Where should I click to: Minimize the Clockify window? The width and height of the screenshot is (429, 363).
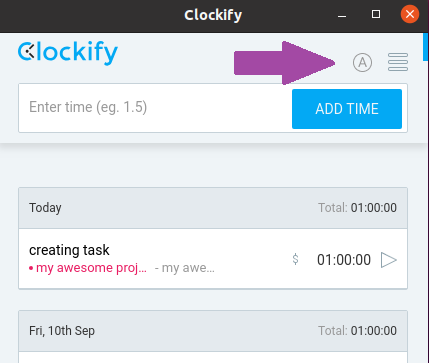tap(342, 15)
